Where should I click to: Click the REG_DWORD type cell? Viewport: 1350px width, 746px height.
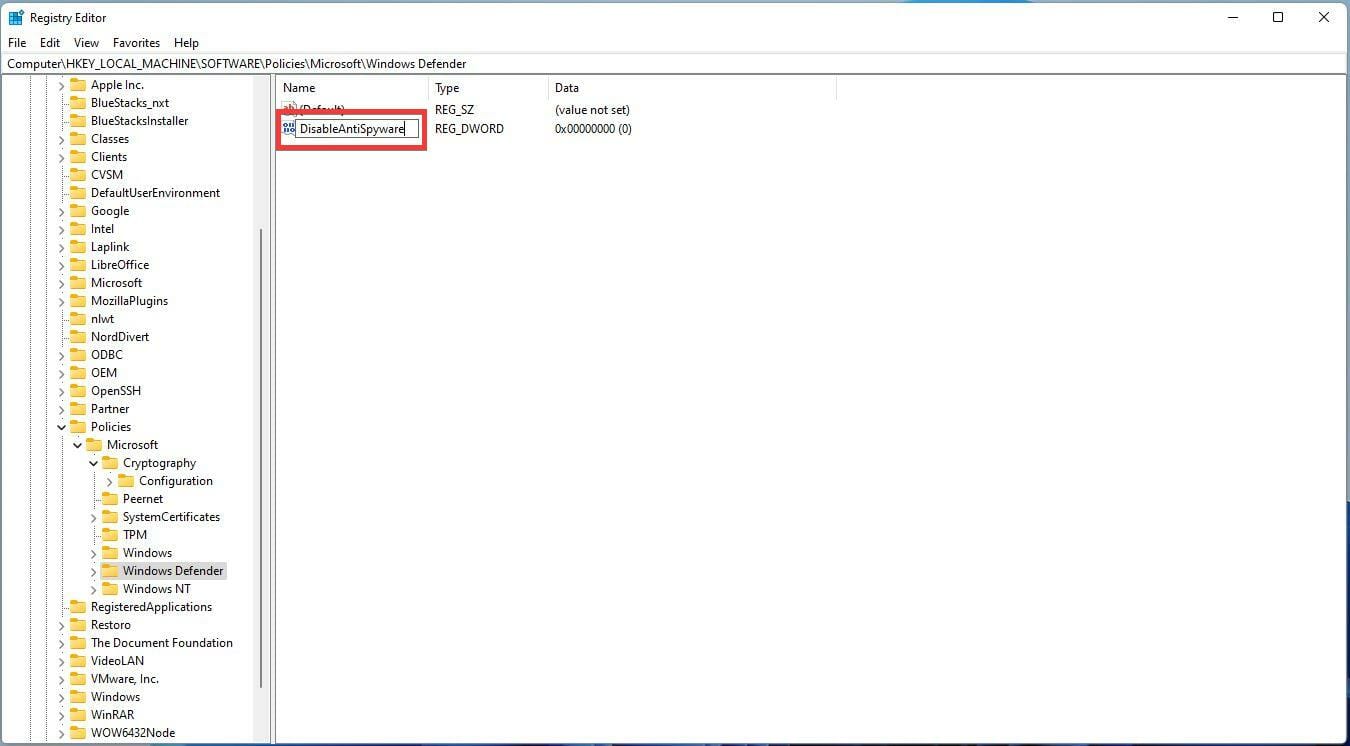point(469,129)
